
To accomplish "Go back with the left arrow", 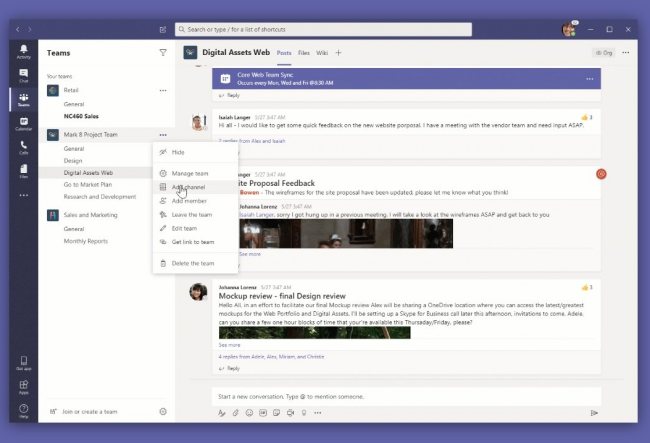I will pos(17,29).
